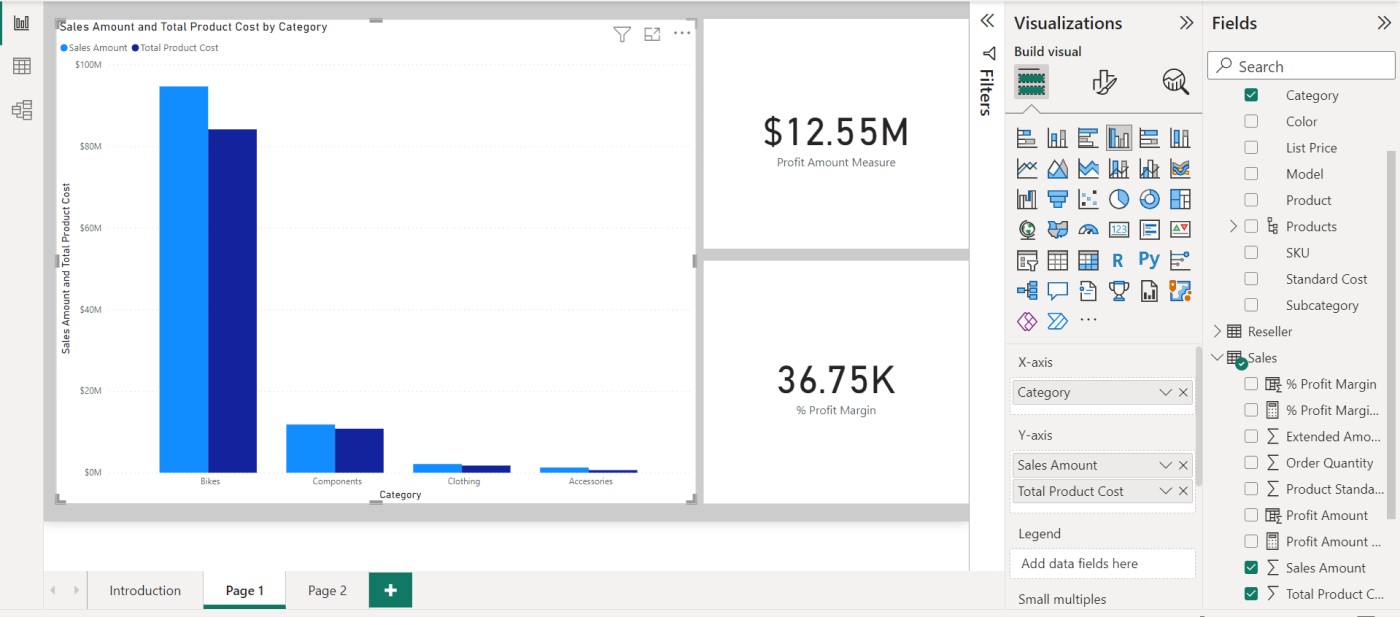The image size is (1400, 617).
Task: Switch to Table view in the left sidebar
Action: tap(22, 66)
